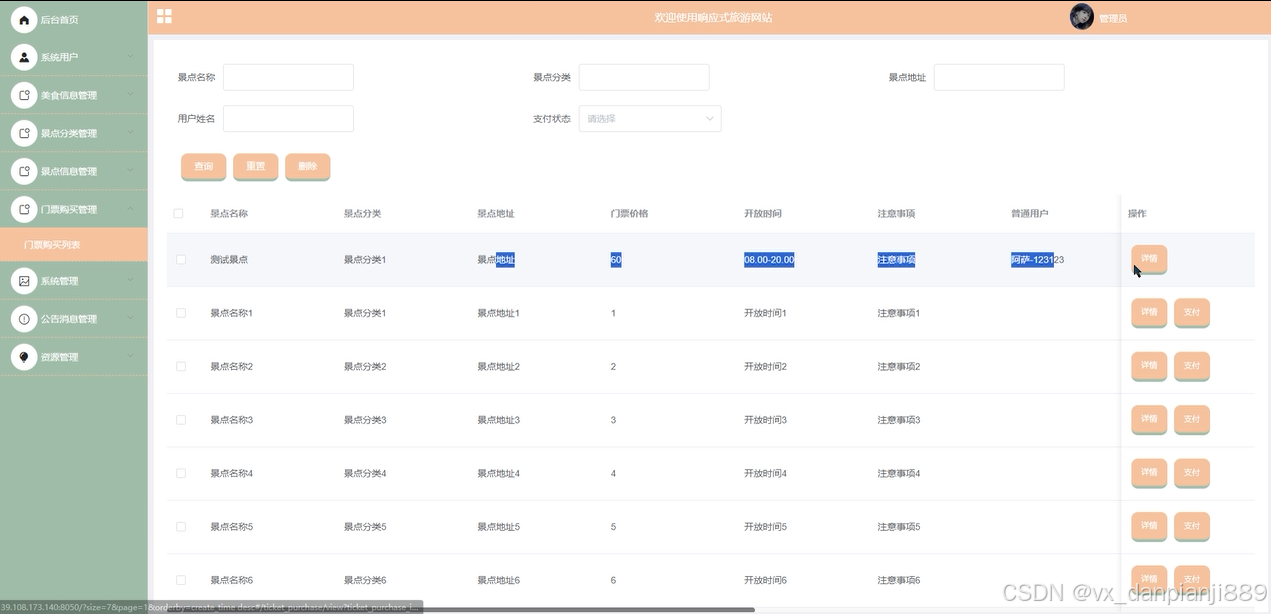Check the checkbox for row 景点名称6
1271x614 pixels.
181,580
